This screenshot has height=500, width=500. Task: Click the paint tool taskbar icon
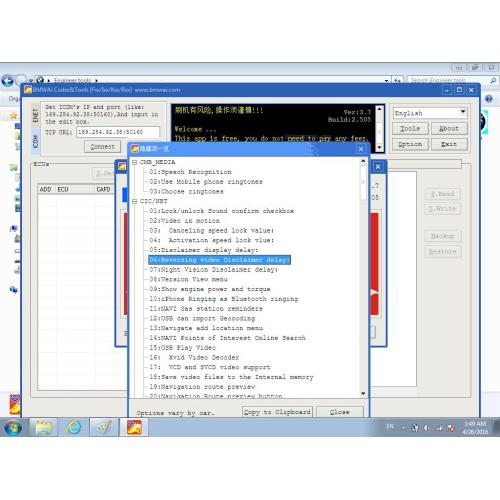click(x=104, y=427)
